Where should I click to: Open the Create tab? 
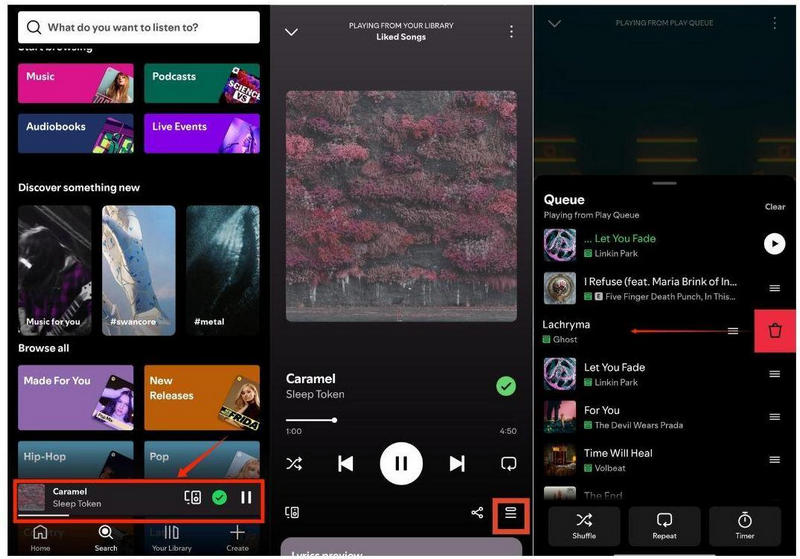pos(237,539)
